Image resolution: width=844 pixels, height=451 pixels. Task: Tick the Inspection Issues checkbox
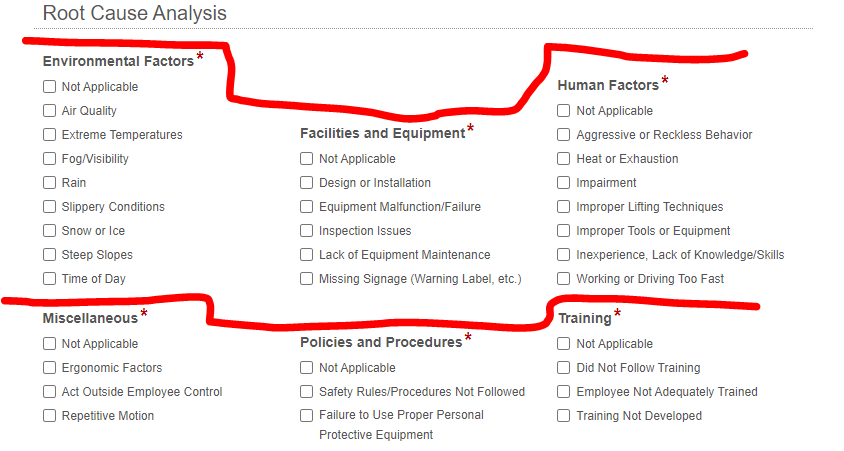[307, 231]
